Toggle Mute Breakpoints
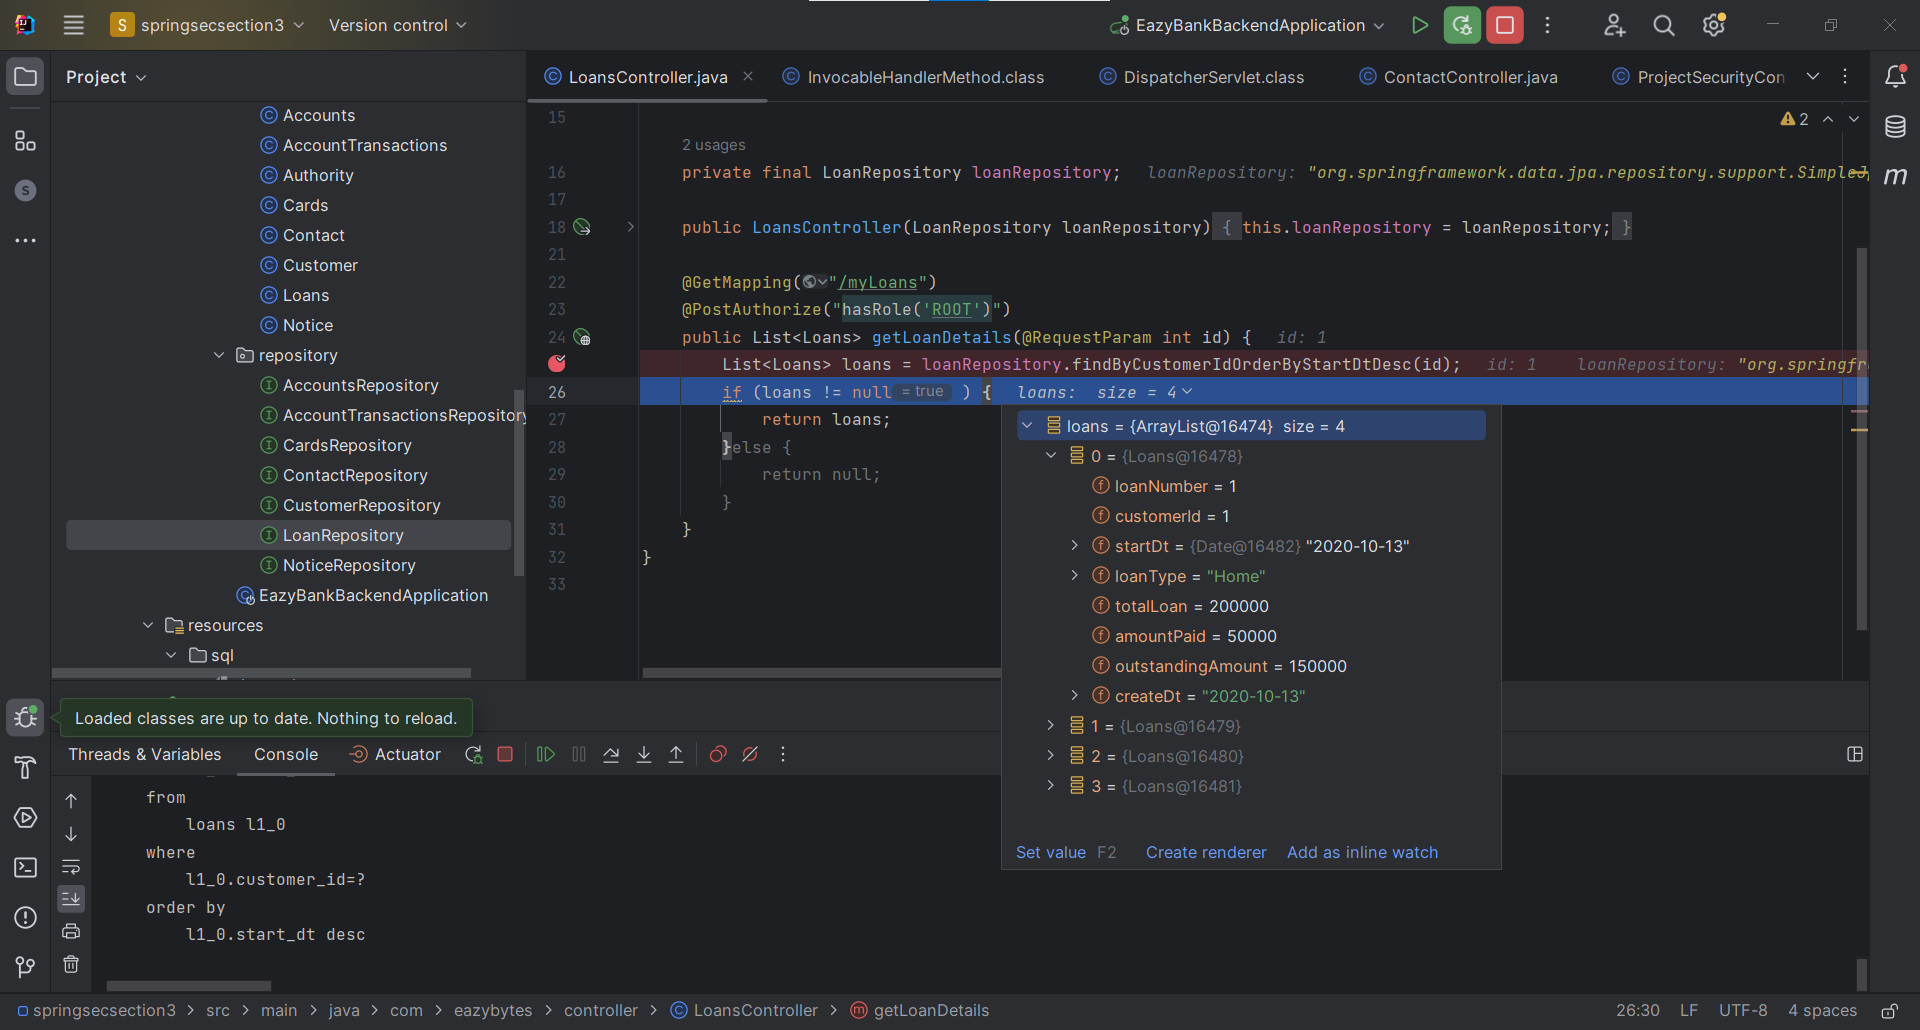The width and height of the screenshot is (1920, 1030). [x=750, y=754]
